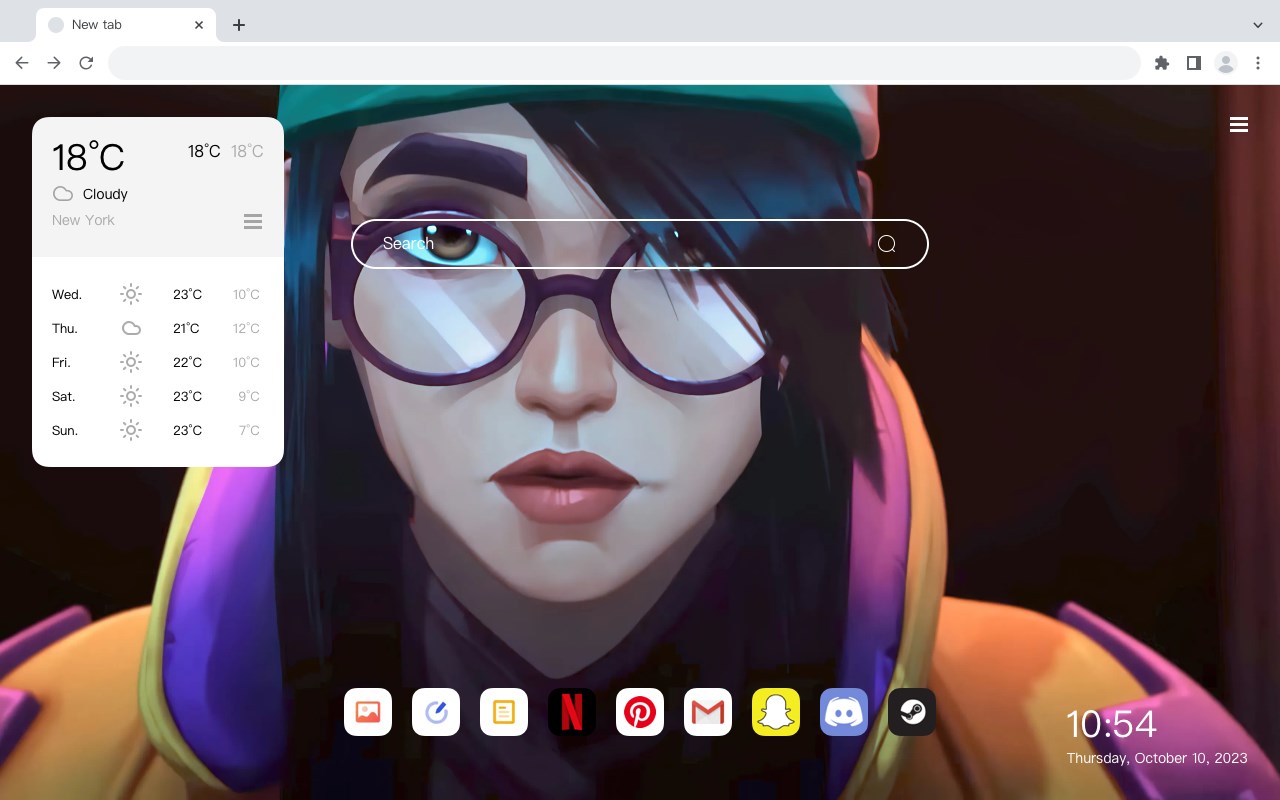Select the Sat. forecast row

(x=158, y=396)
